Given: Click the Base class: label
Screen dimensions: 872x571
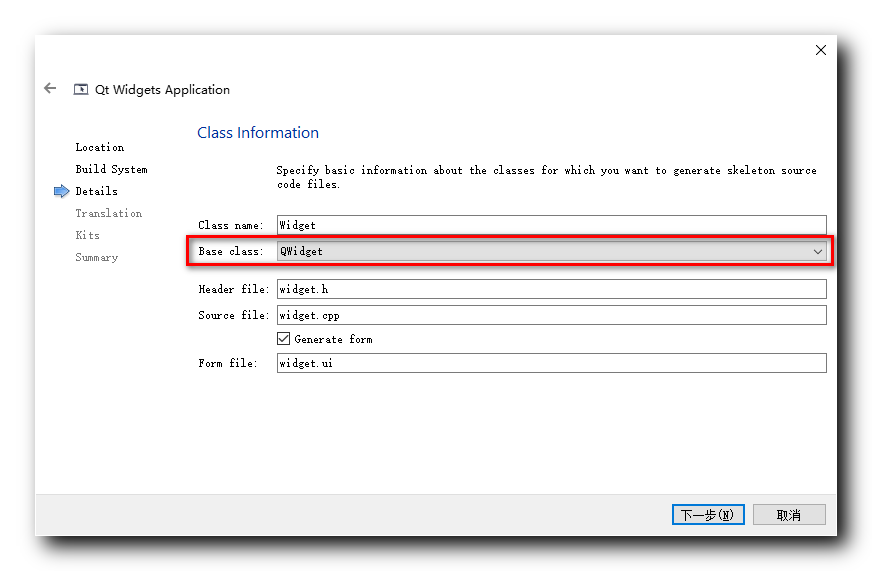Looking at the screenshot, I should 231,251.
